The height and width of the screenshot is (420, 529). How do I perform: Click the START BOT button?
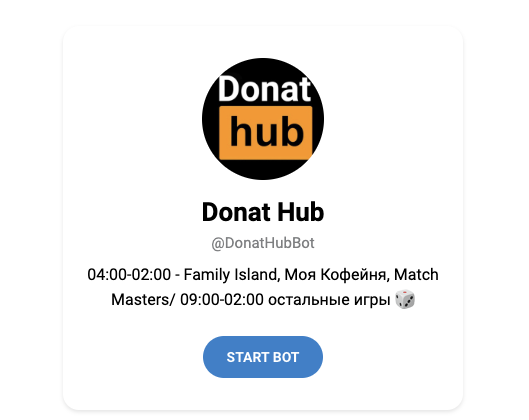[x=263, y=357]
